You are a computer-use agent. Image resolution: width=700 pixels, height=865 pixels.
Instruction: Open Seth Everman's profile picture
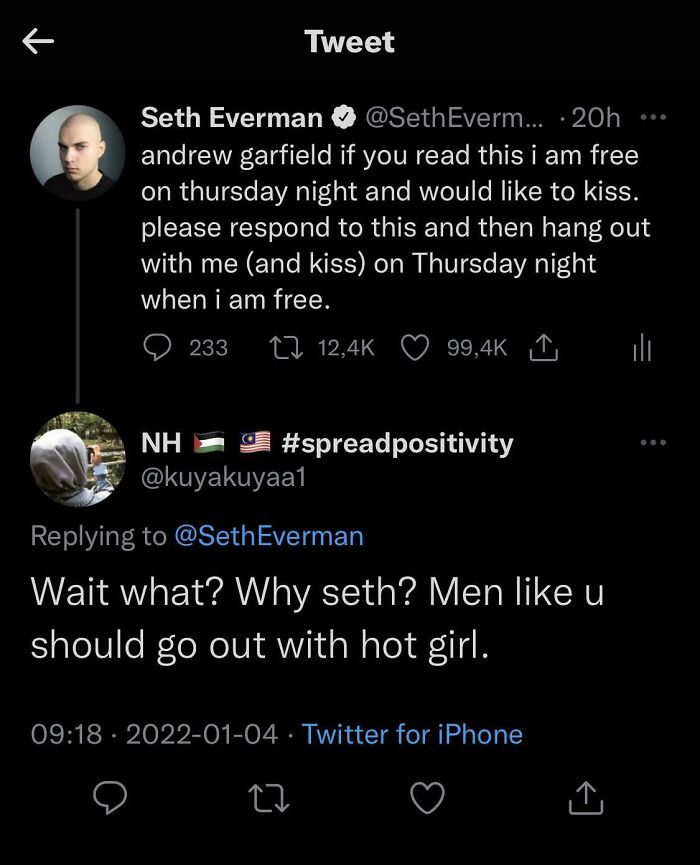coord(77,153)
